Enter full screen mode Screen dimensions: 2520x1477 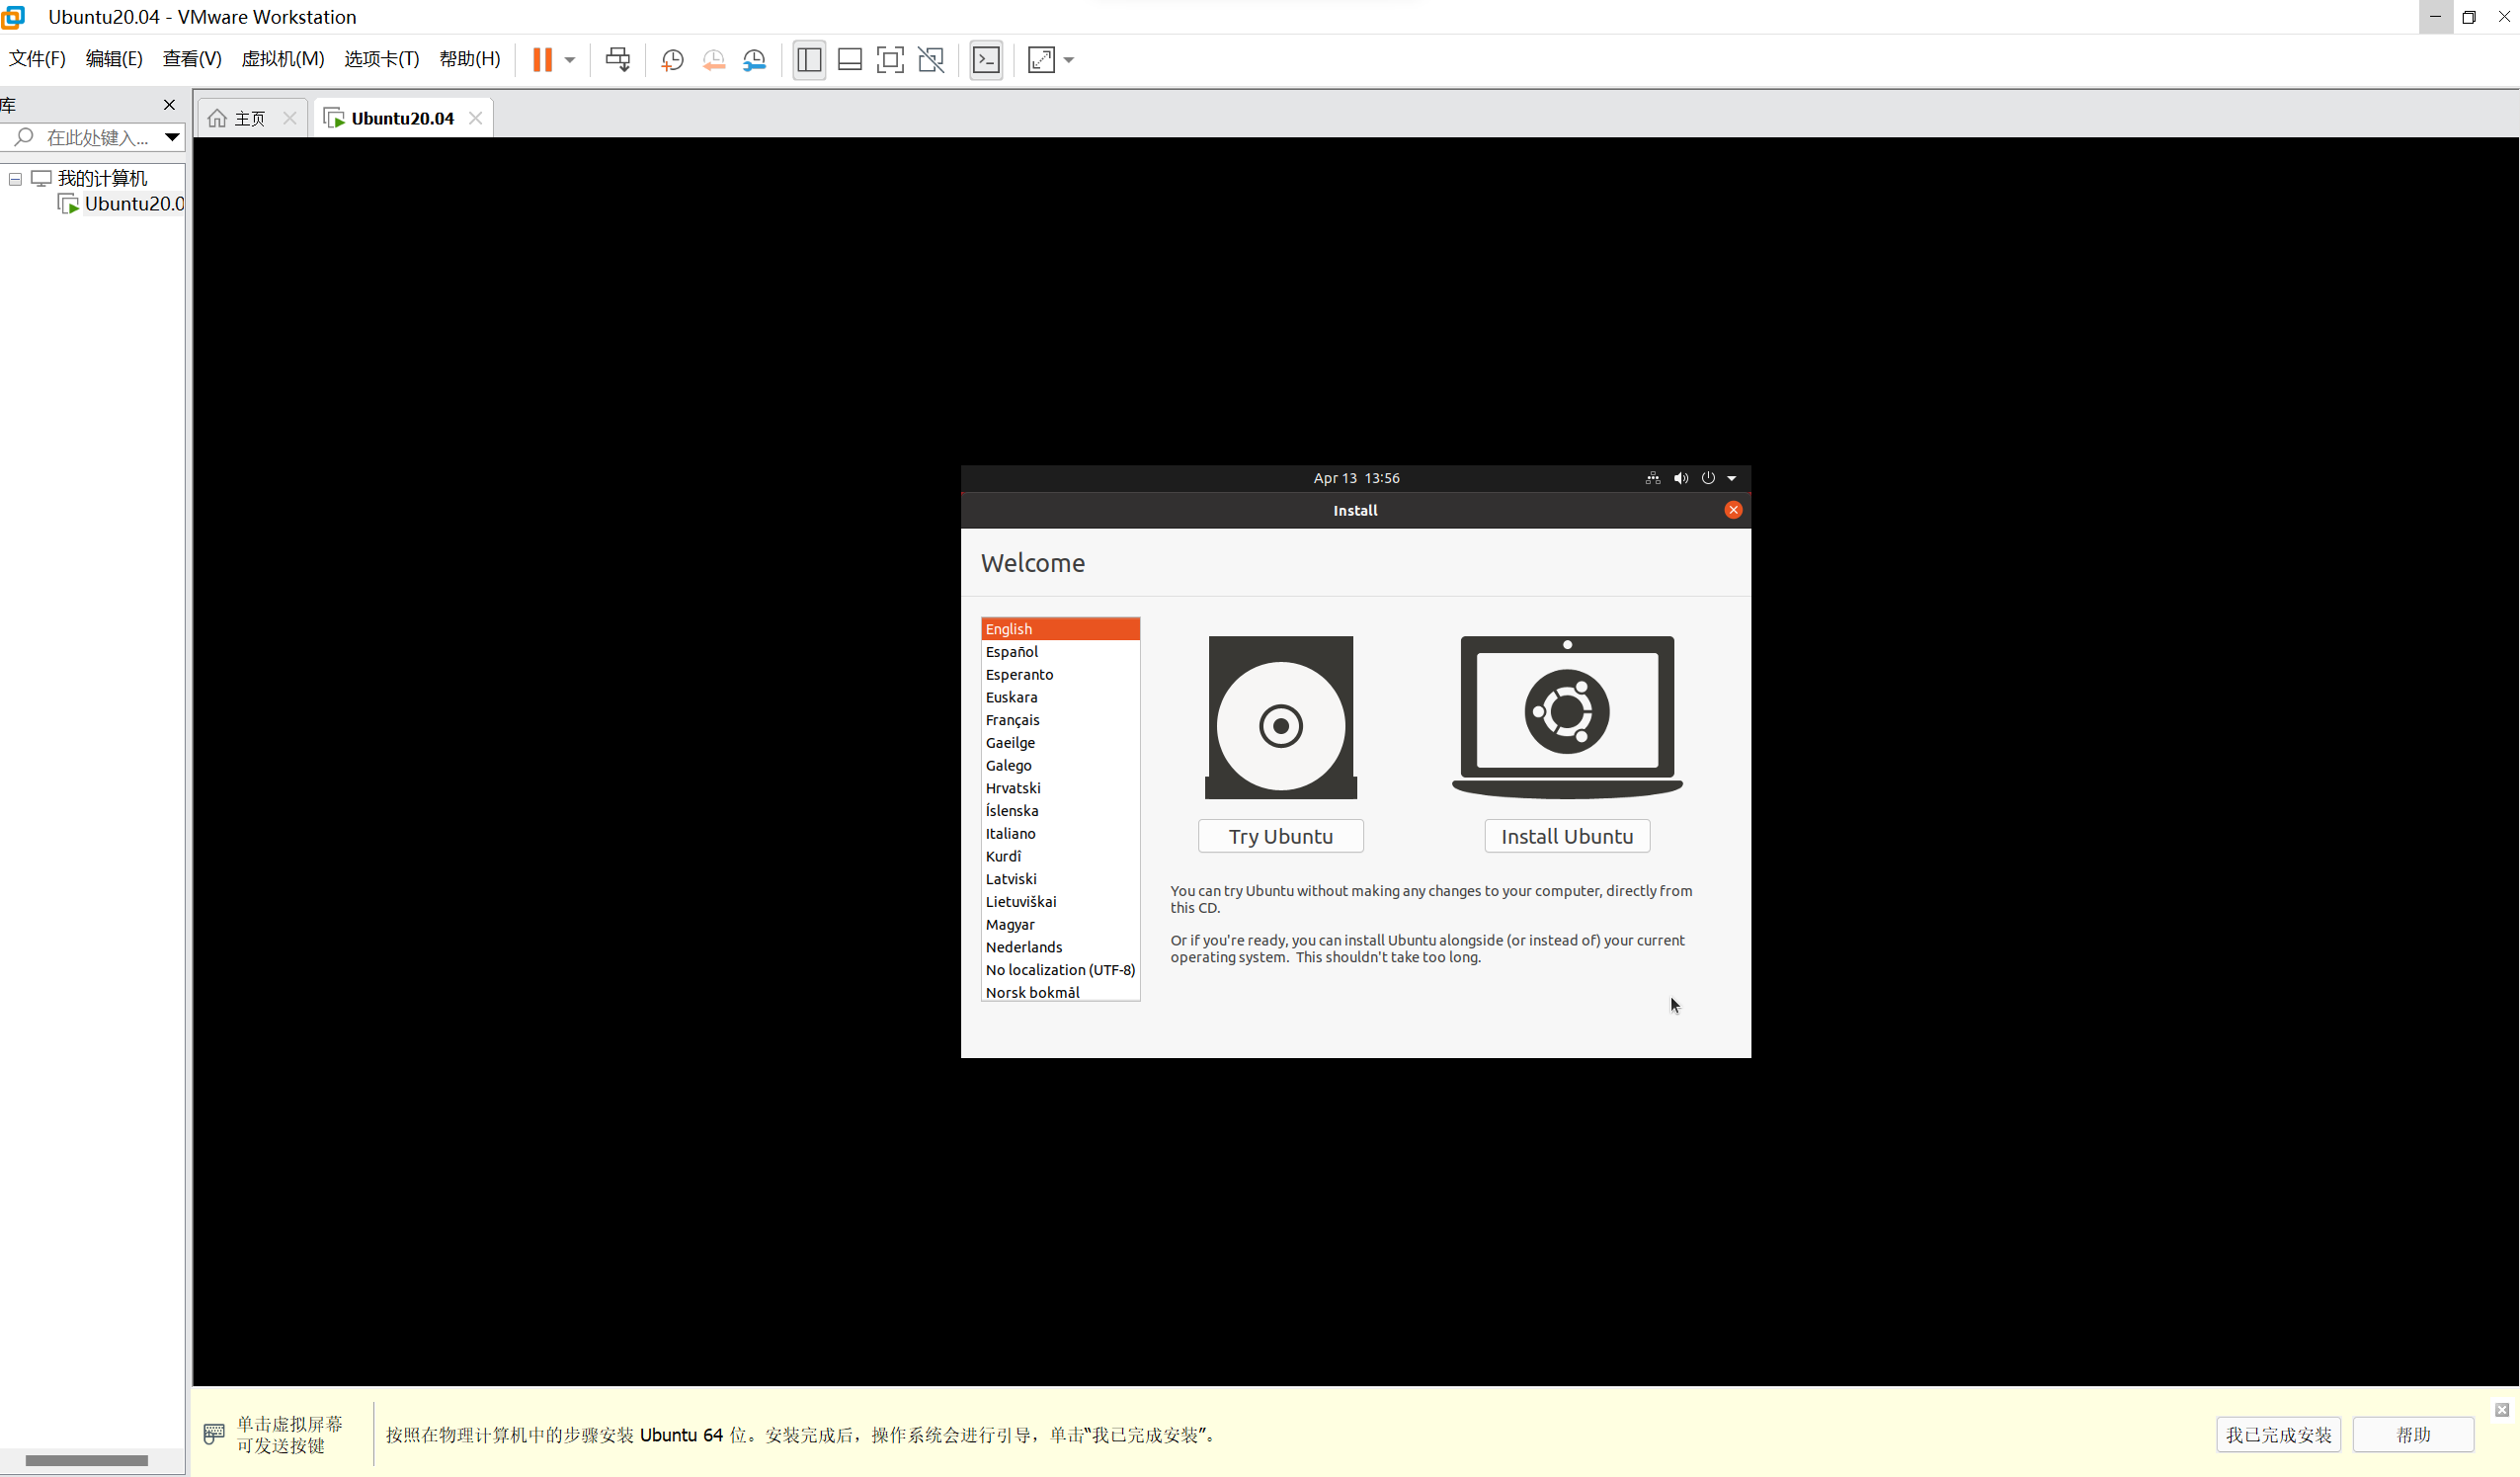[x=890, y=60]
